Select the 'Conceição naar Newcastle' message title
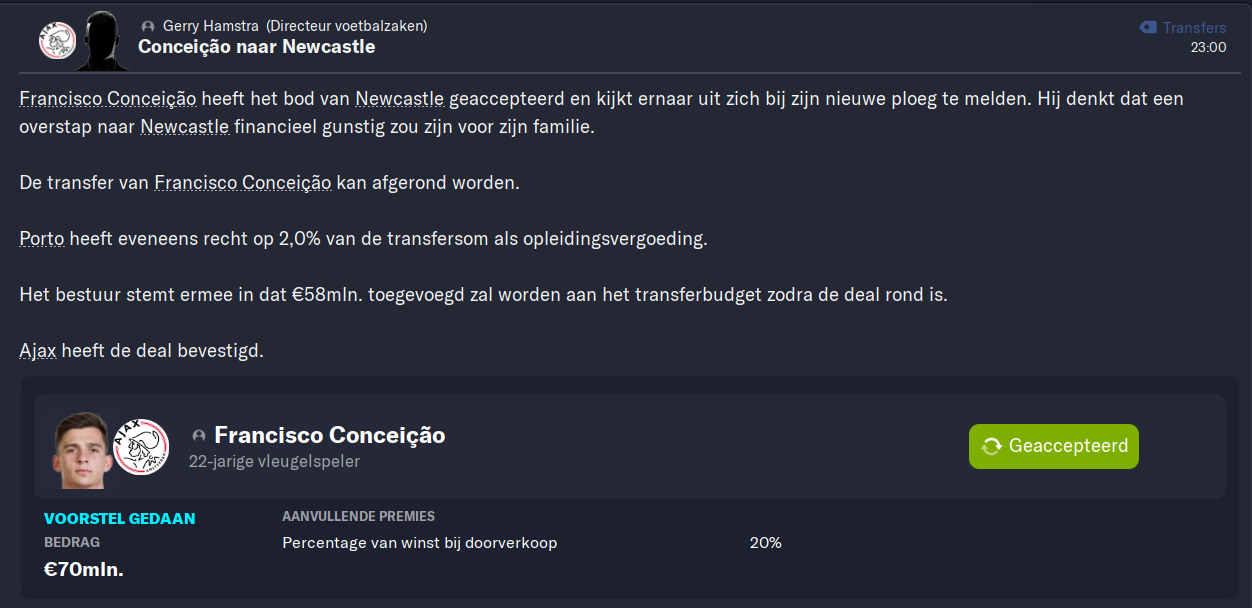Viewport: 1252px width, 608px height. 257,47
